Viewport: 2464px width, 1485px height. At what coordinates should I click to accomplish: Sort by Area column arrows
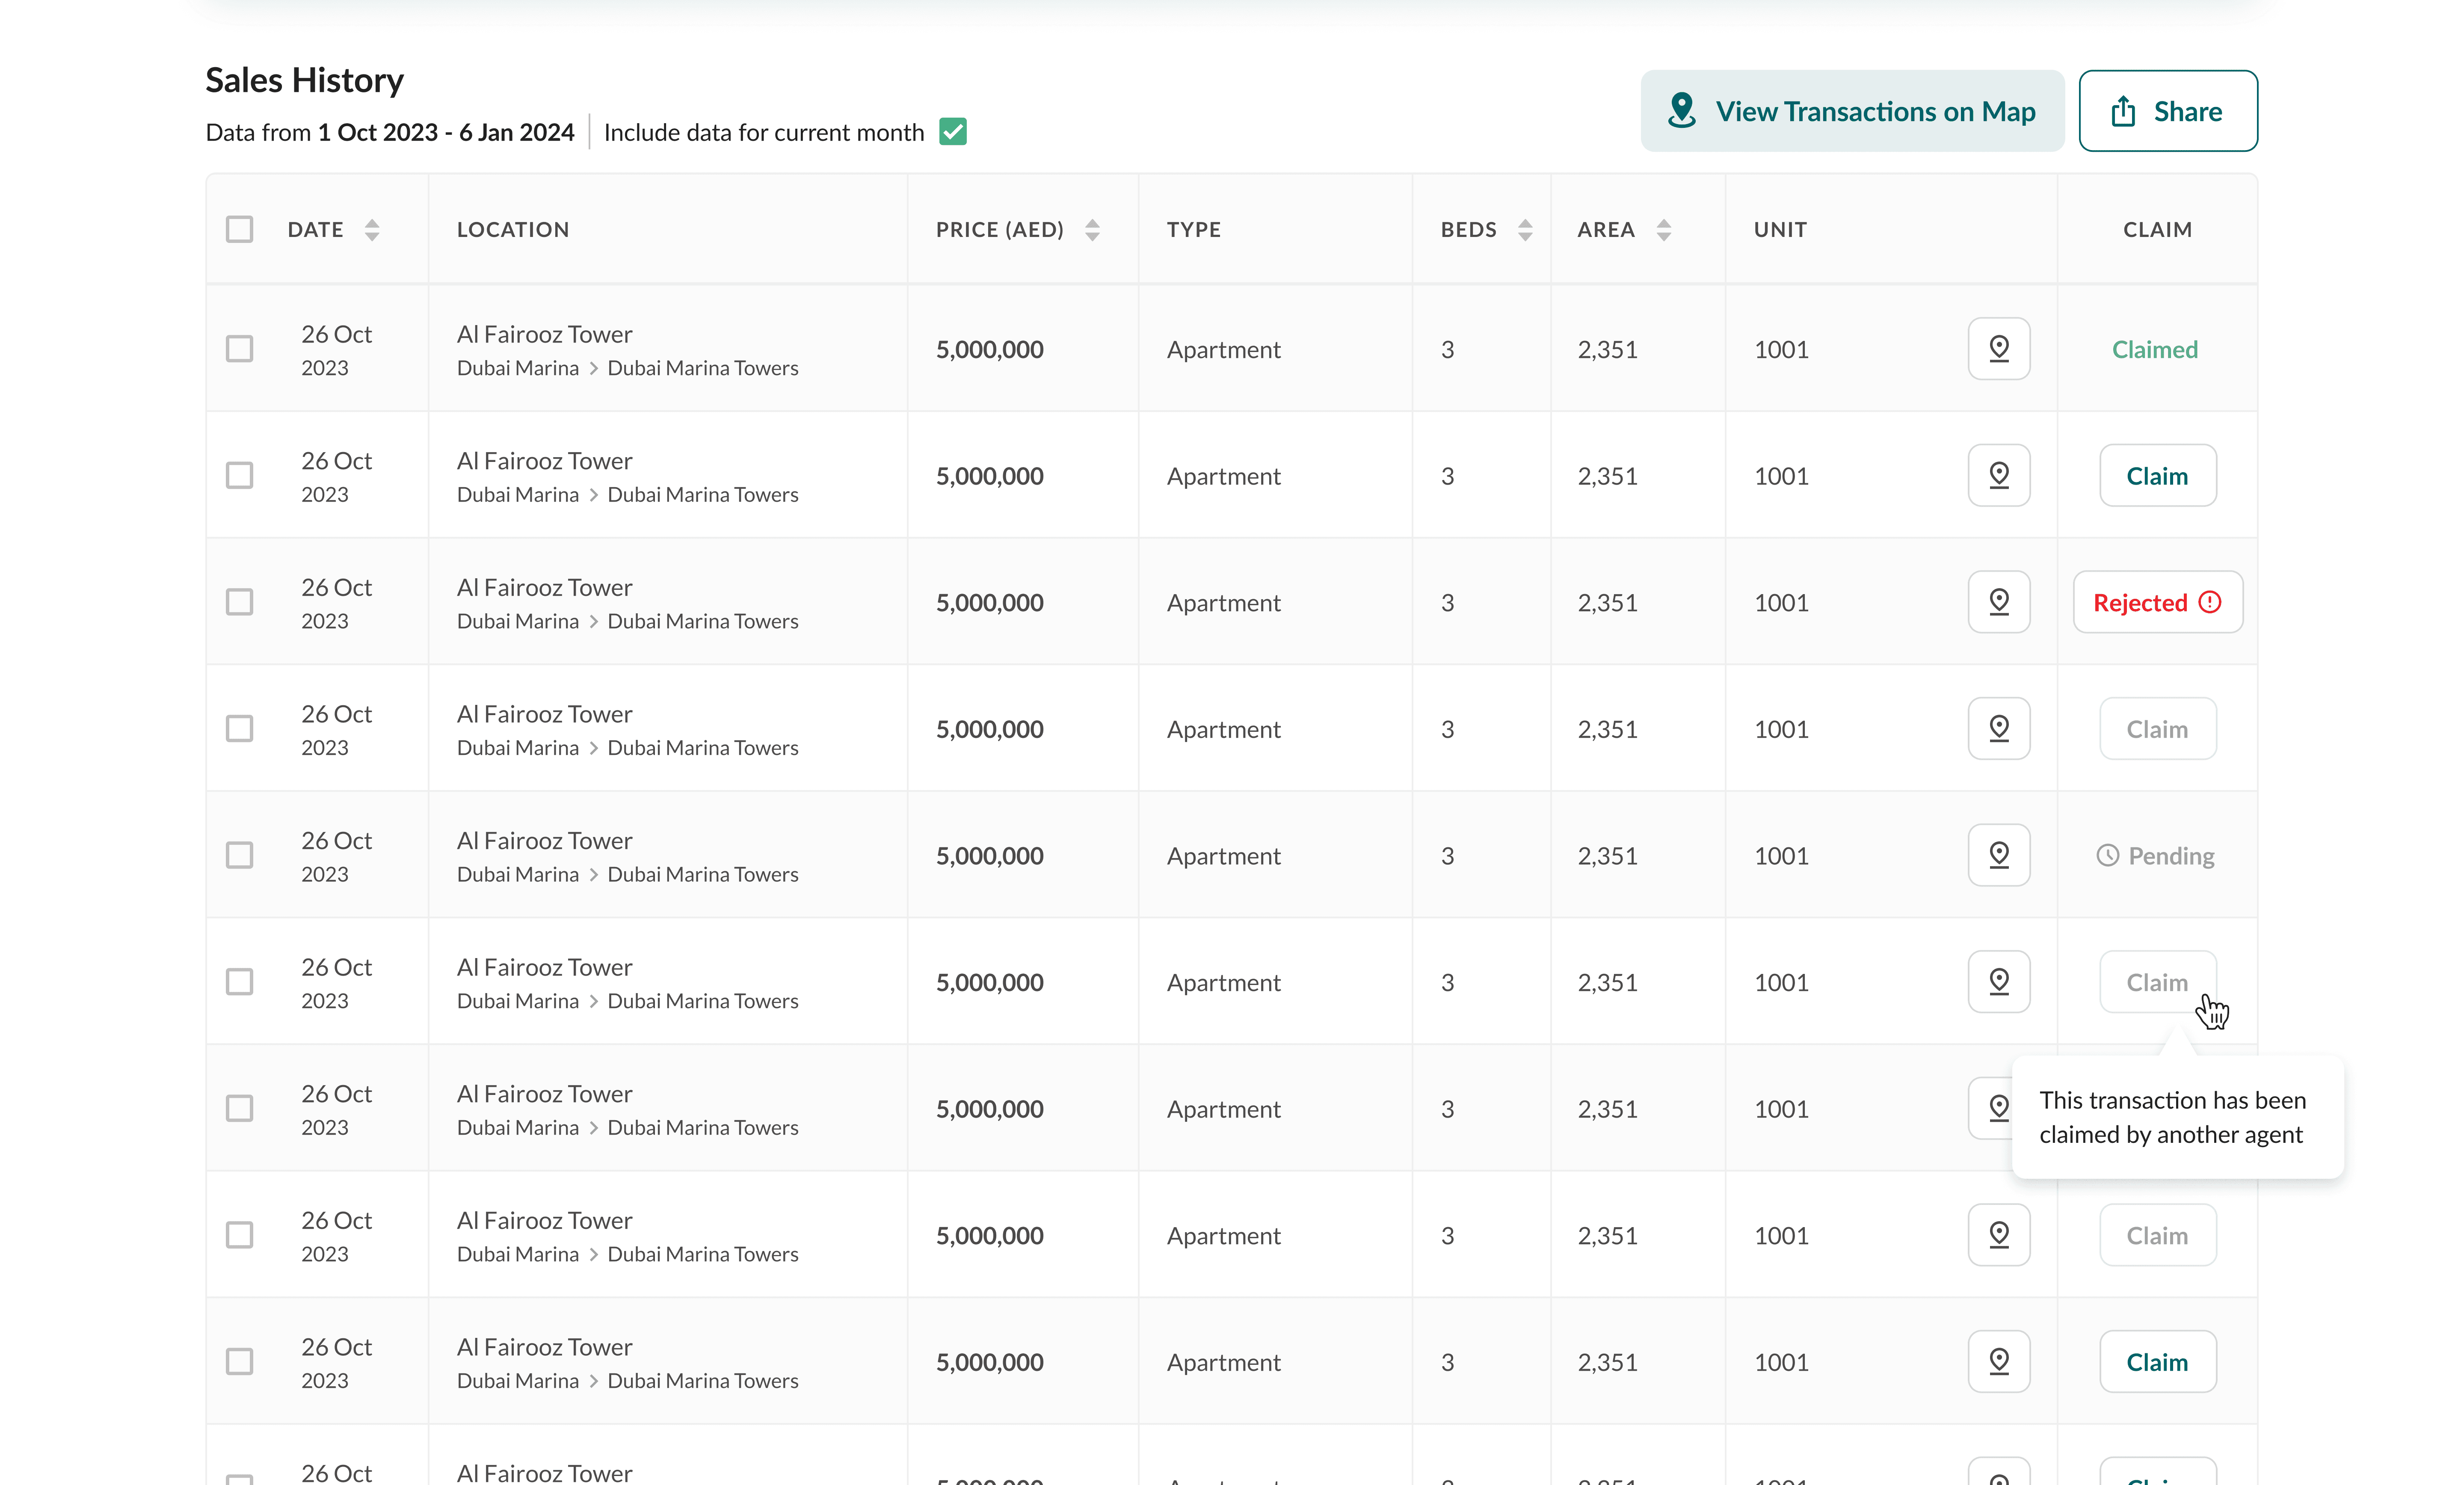1663,230
